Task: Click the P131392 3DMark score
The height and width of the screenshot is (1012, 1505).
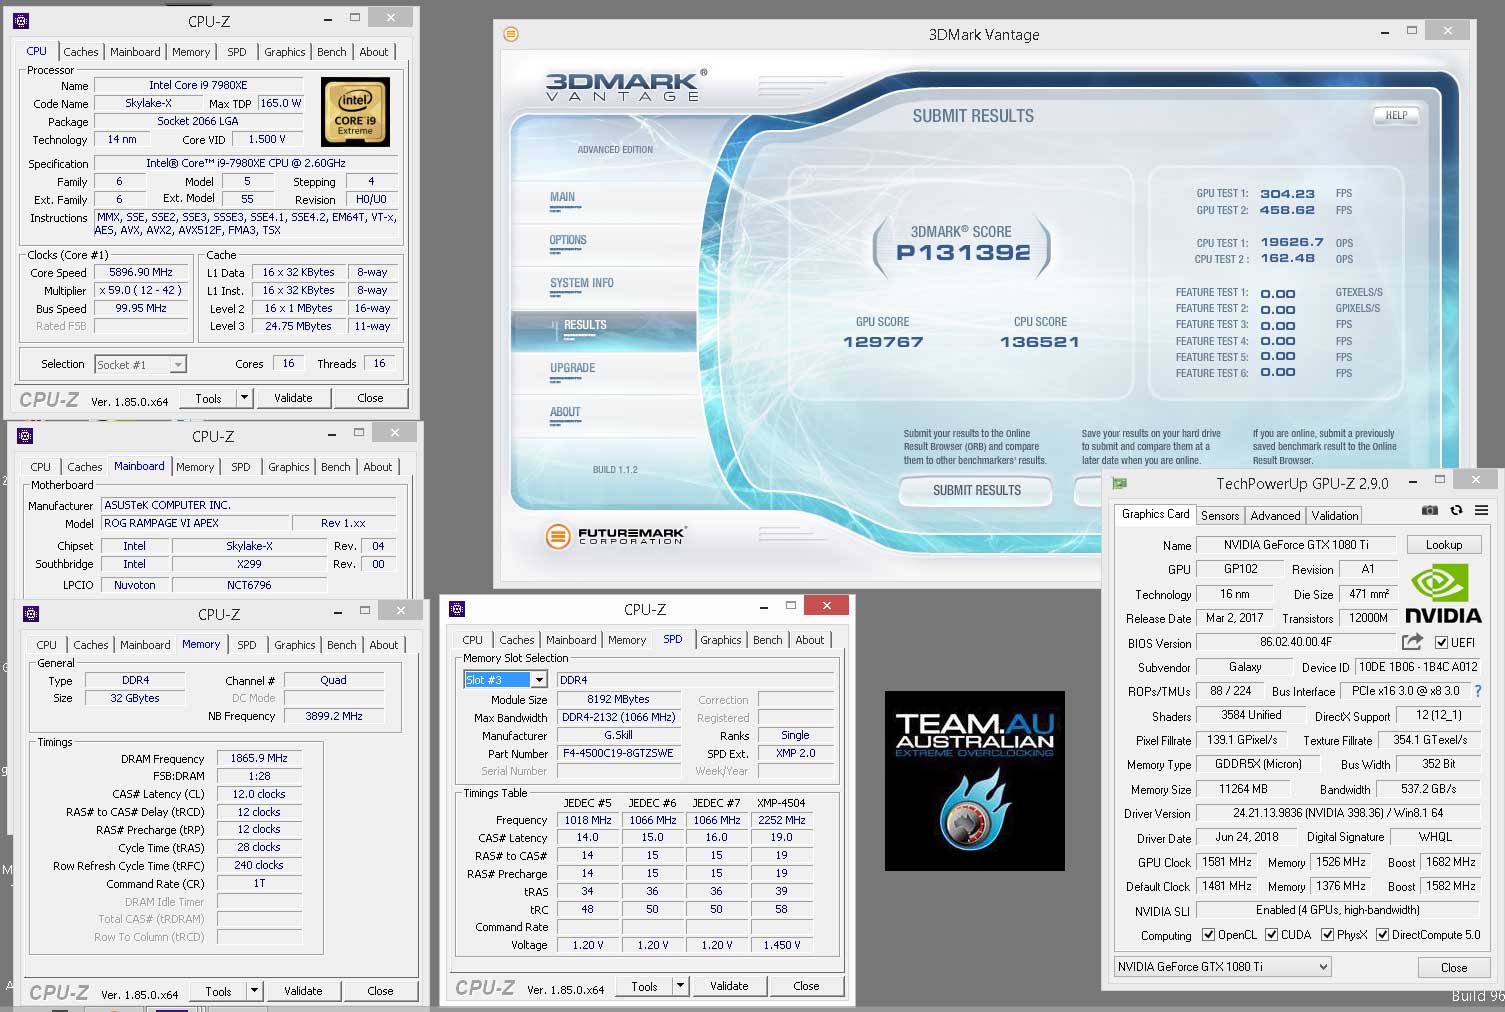Action: (963, 253)
